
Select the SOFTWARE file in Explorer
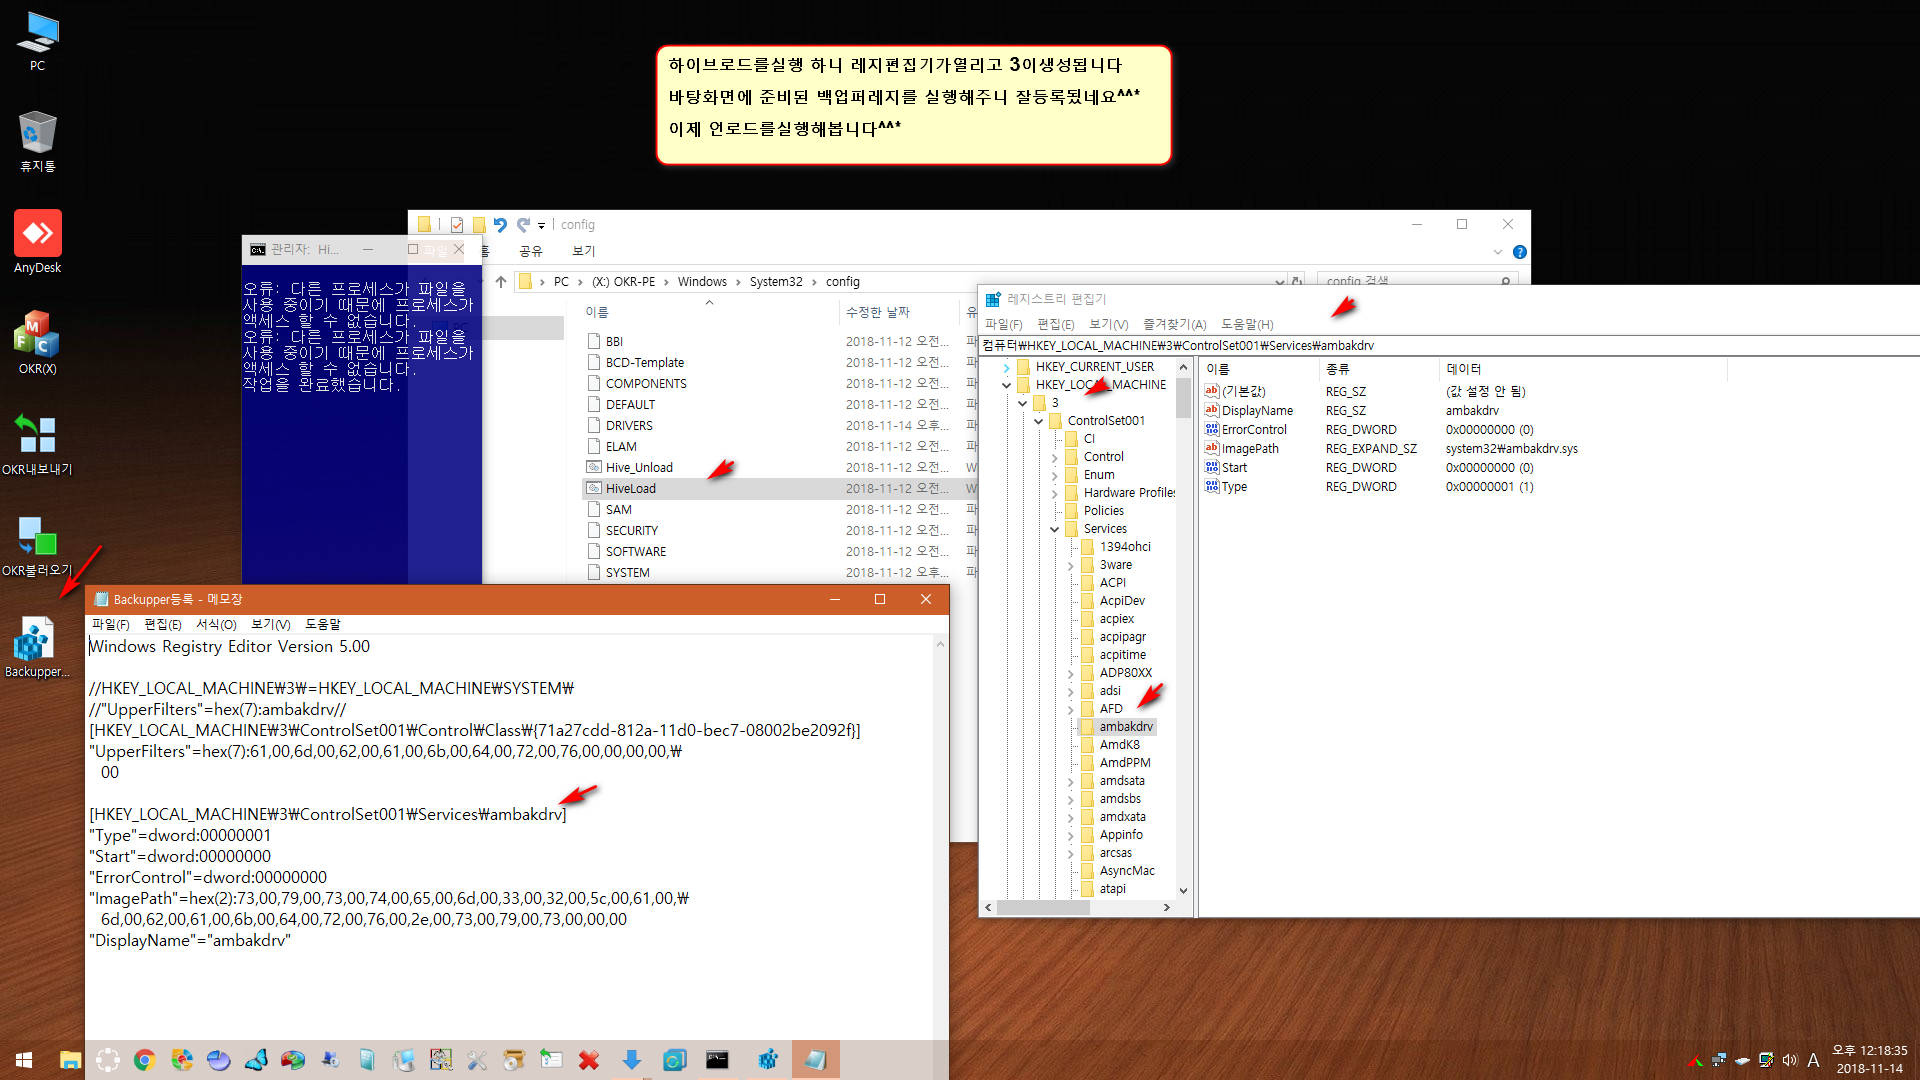point(635,552)
